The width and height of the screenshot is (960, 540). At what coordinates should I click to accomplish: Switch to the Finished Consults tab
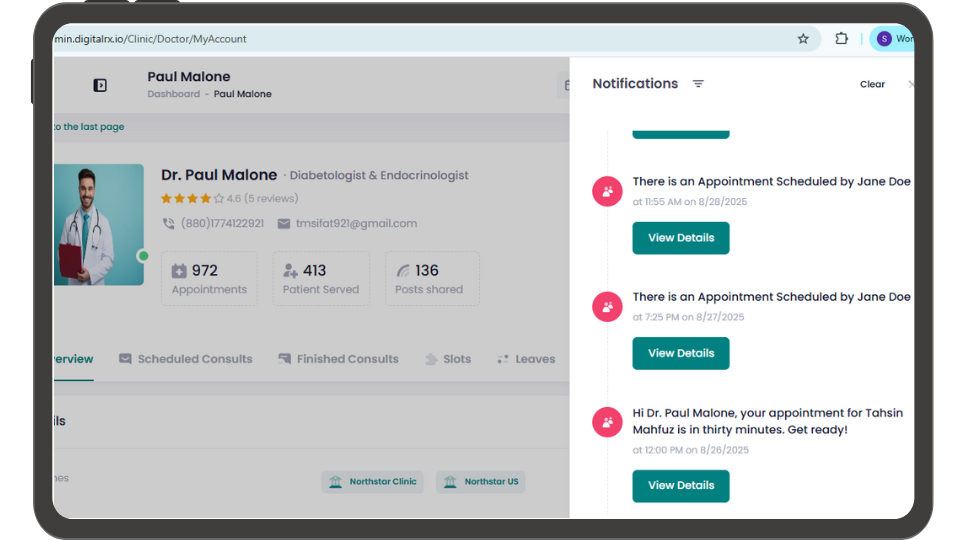click(338, 359)
